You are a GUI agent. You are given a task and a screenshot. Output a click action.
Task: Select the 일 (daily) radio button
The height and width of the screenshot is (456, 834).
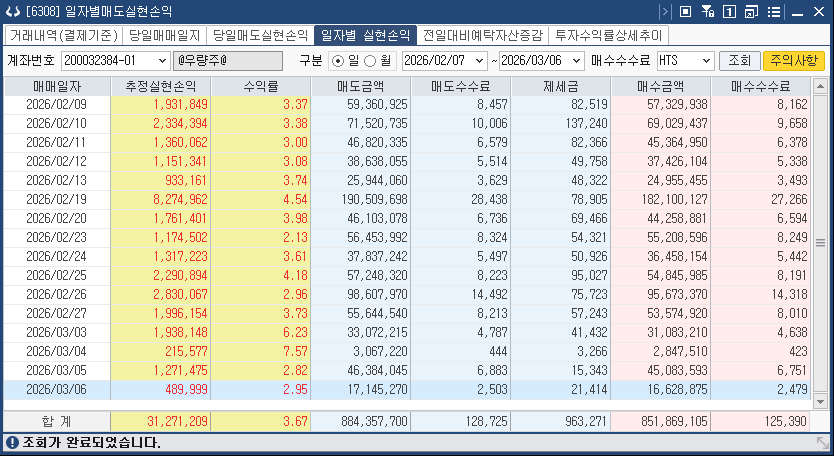337,60
